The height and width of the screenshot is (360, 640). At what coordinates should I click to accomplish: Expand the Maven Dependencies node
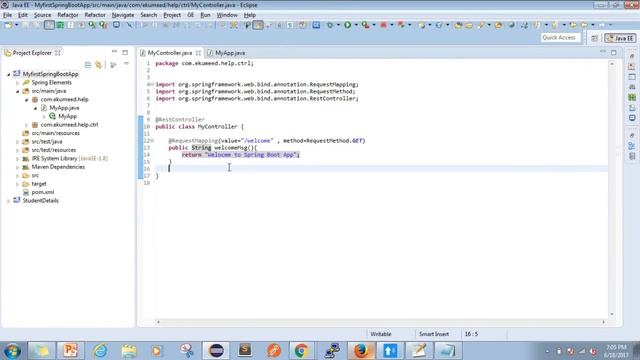[x=18, y=167]
